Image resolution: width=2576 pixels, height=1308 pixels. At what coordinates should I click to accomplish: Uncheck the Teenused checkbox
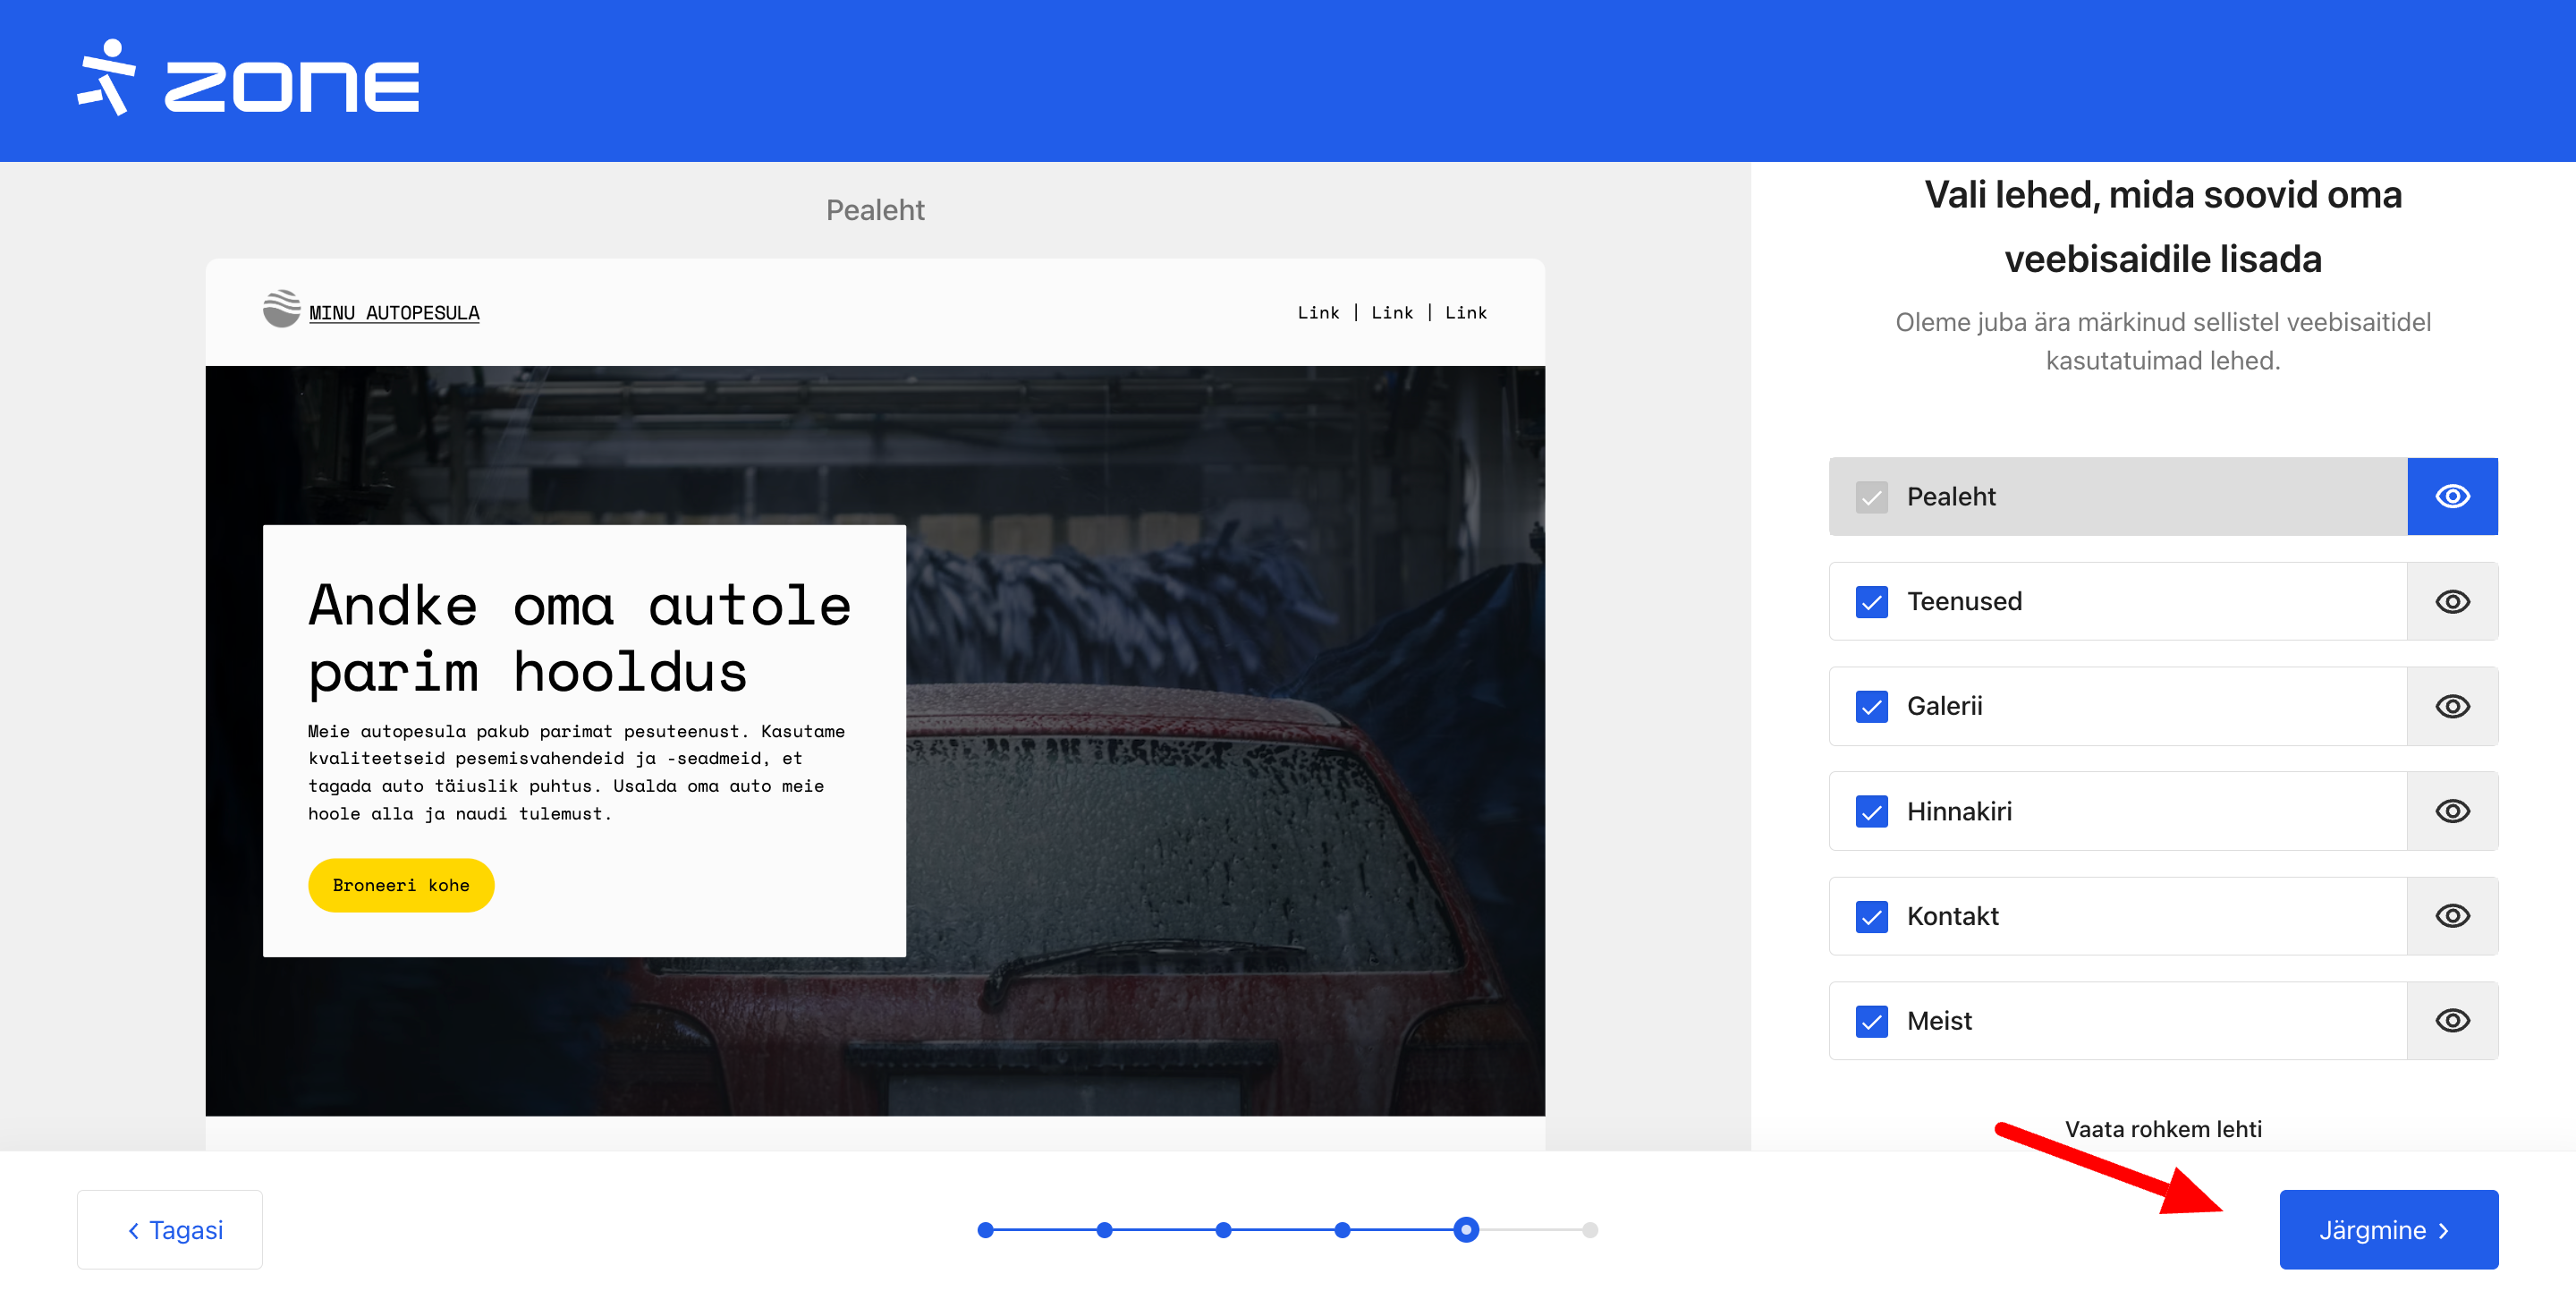(1871, 602)
